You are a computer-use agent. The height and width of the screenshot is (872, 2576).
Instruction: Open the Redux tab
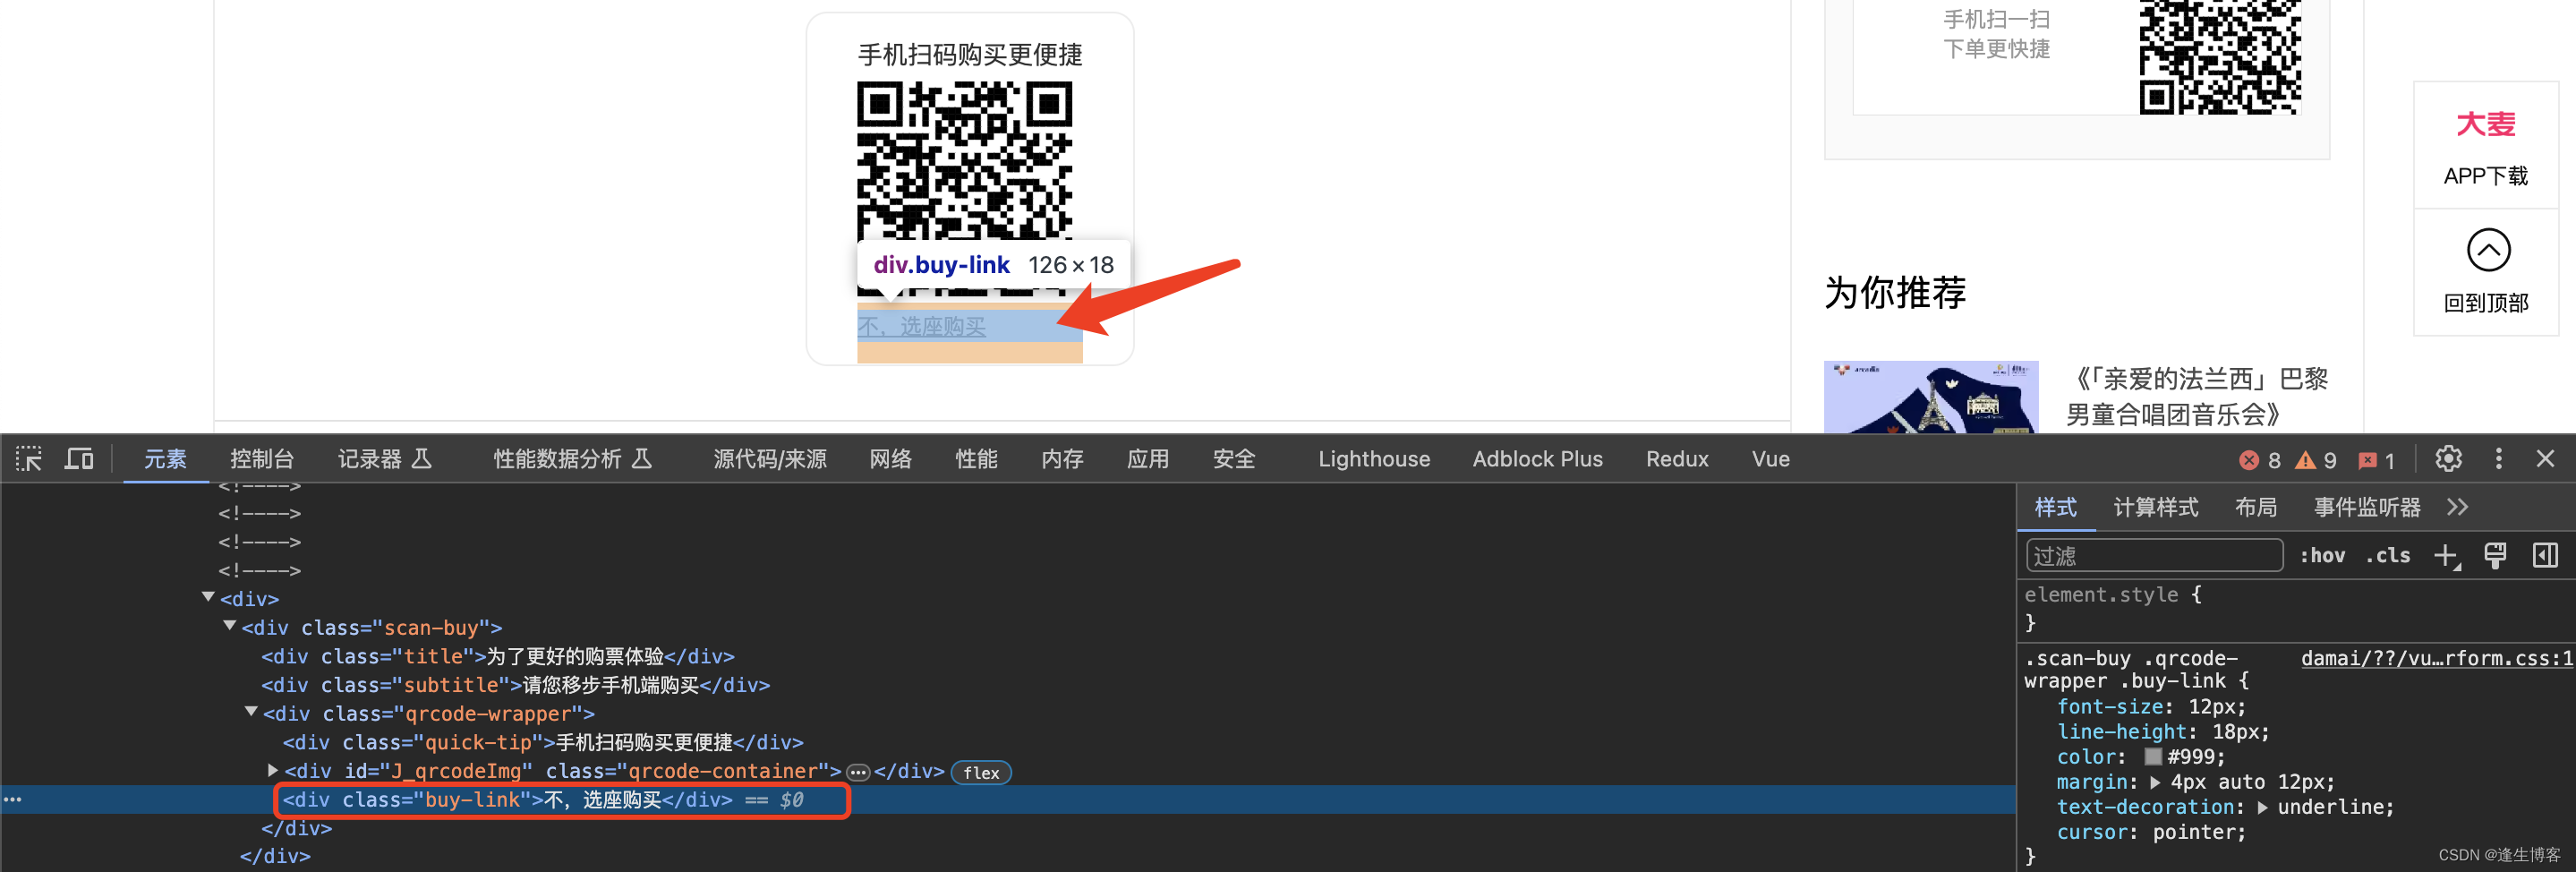[1677, 459]
